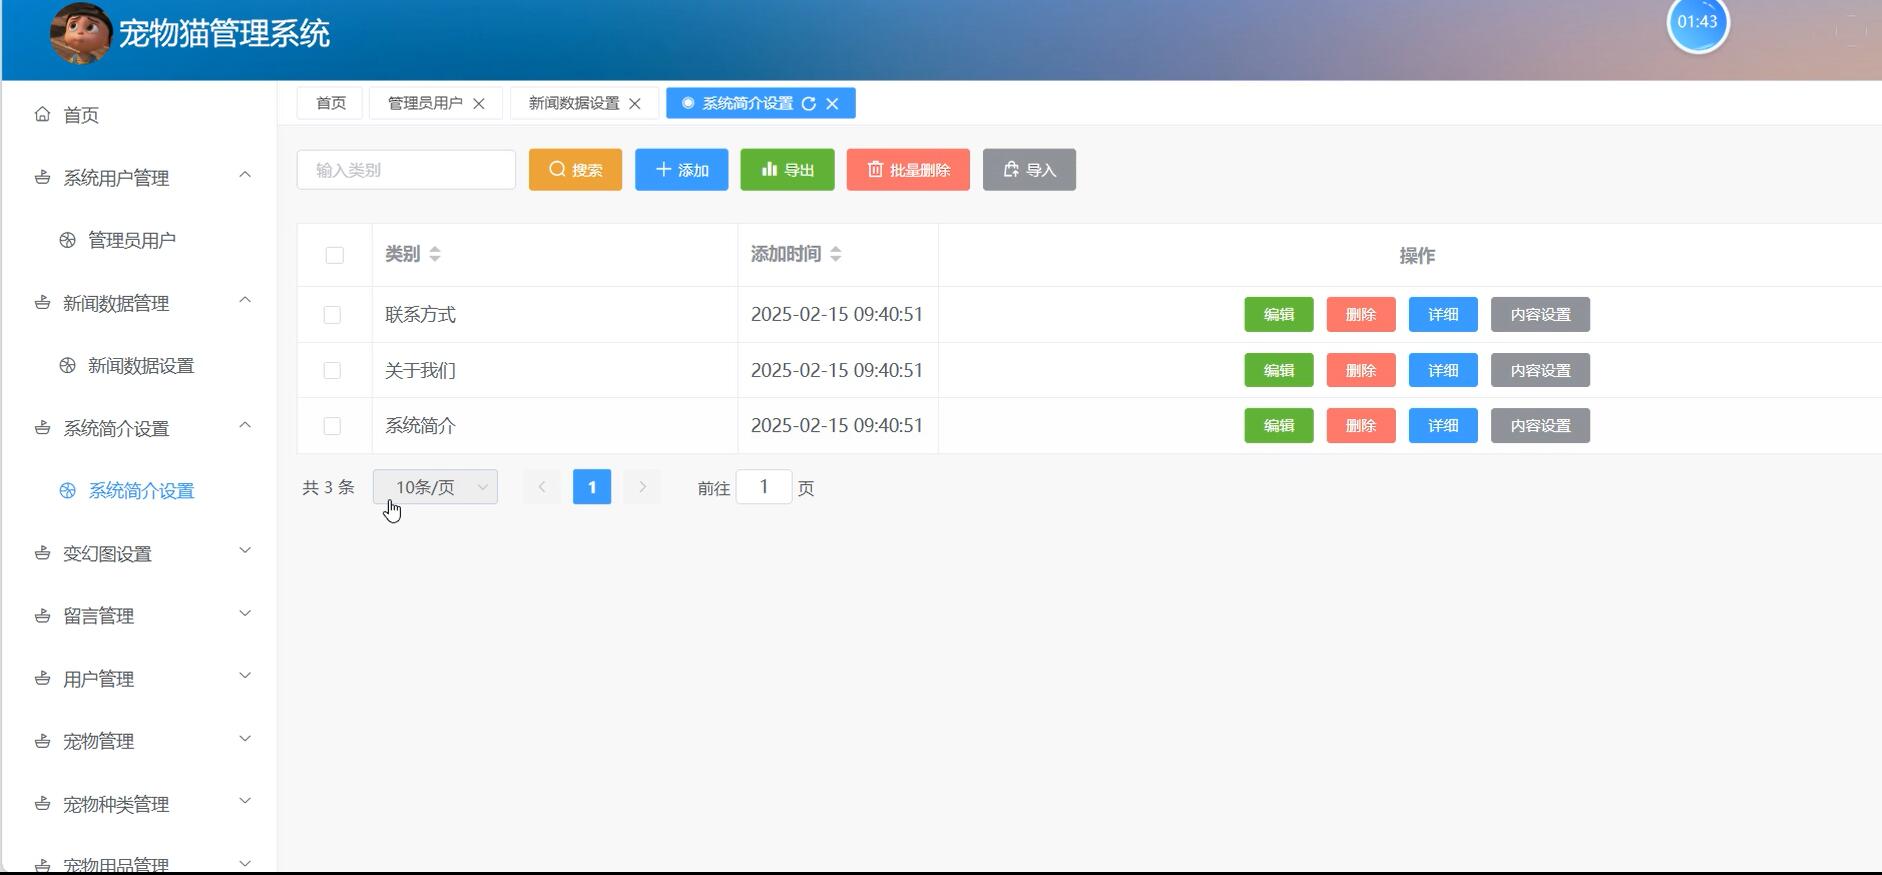Open the 10条/页 page size dropdown
The width and height of the screenshot is (1882, 875).
435,487
